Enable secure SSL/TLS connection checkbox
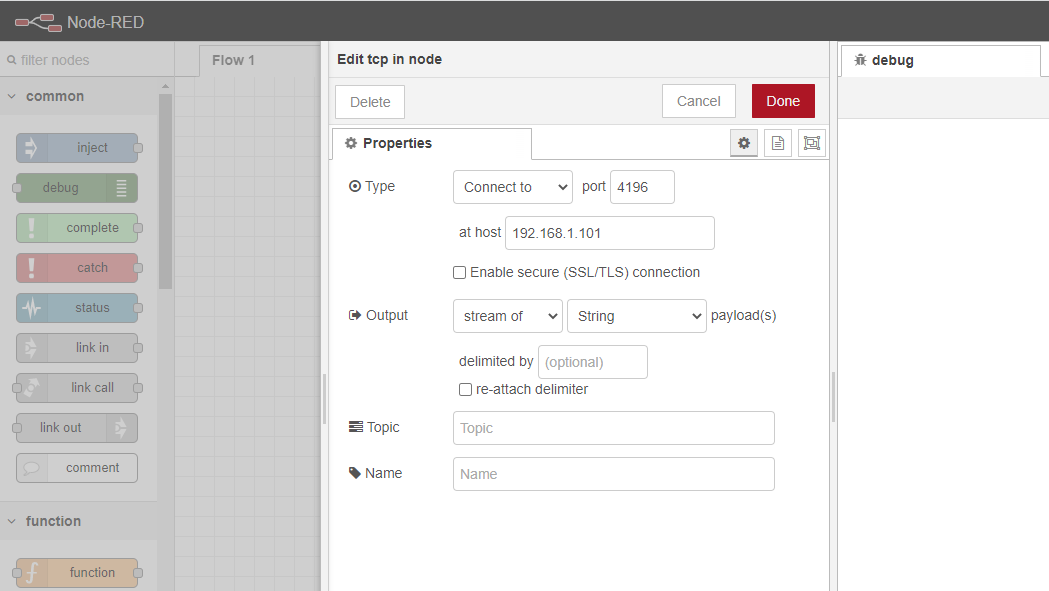This screenshot has width=1049, height=591. pos(460,272)
